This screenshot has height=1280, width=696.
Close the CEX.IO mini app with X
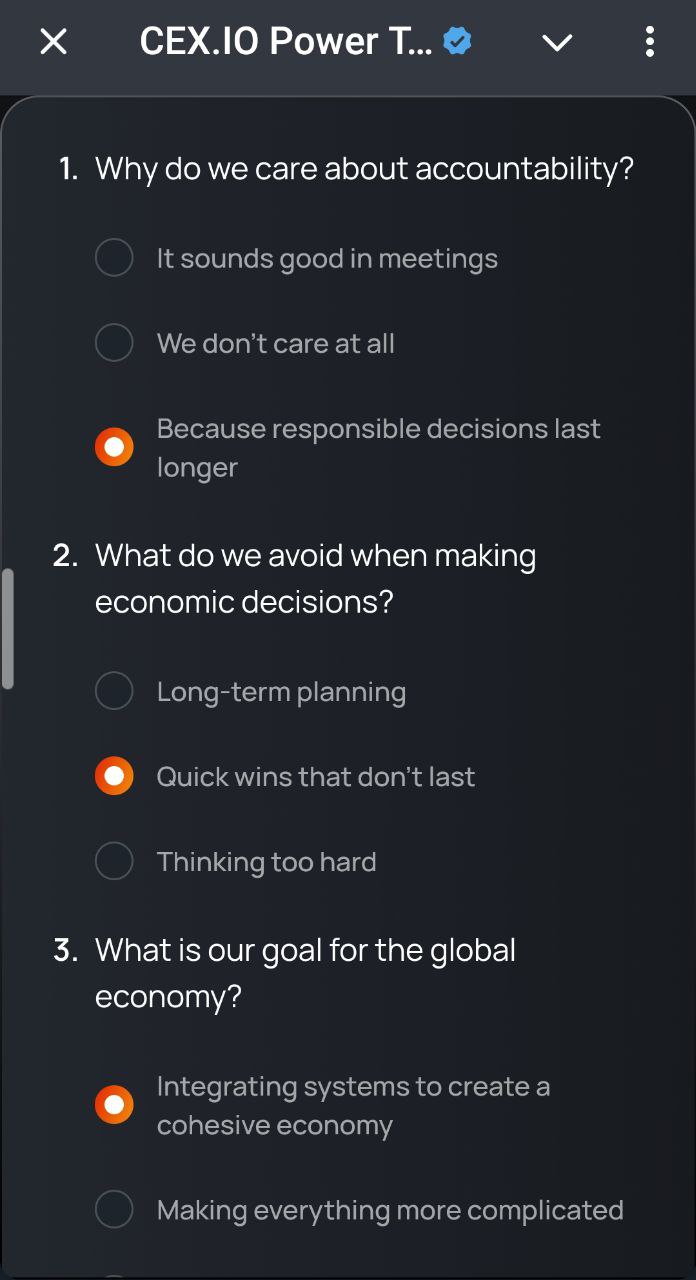(x=53, y=42)
